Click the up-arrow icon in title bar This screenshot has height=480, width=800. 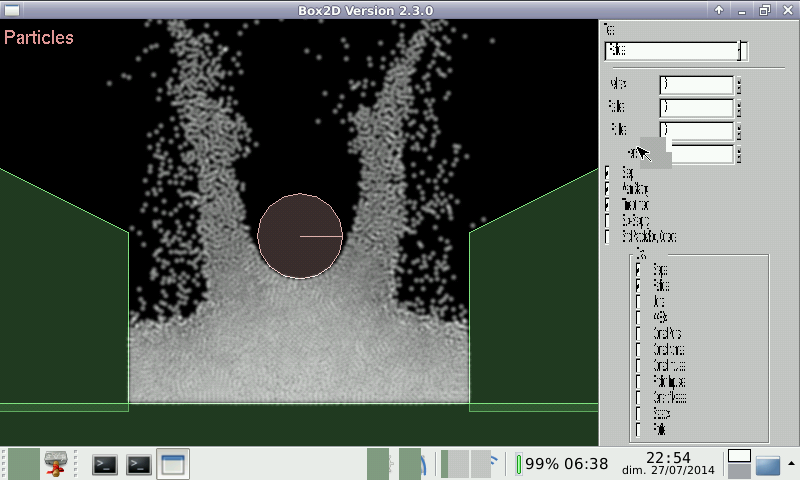click(x=718, y=10)
